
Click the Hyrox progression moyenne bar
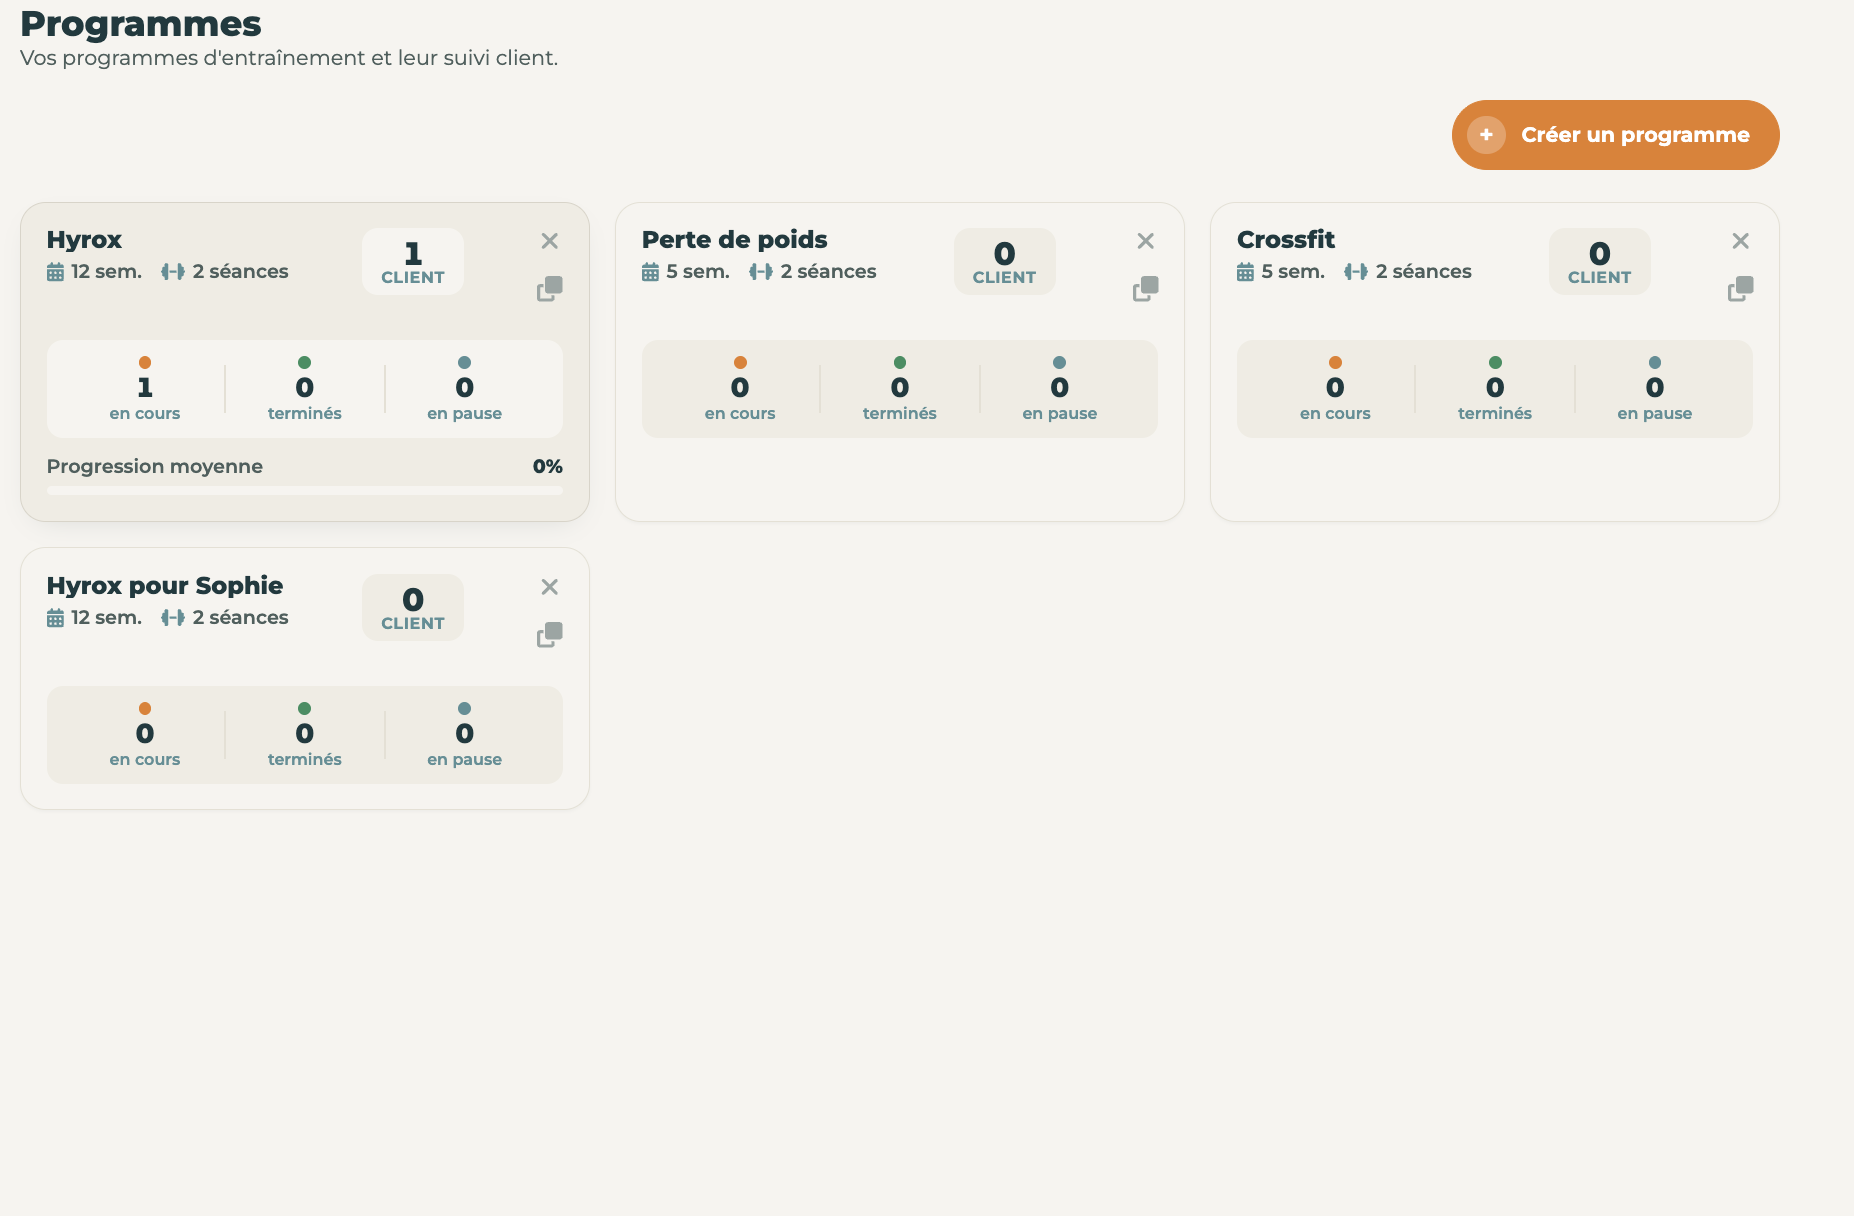(x=305, y=491)
